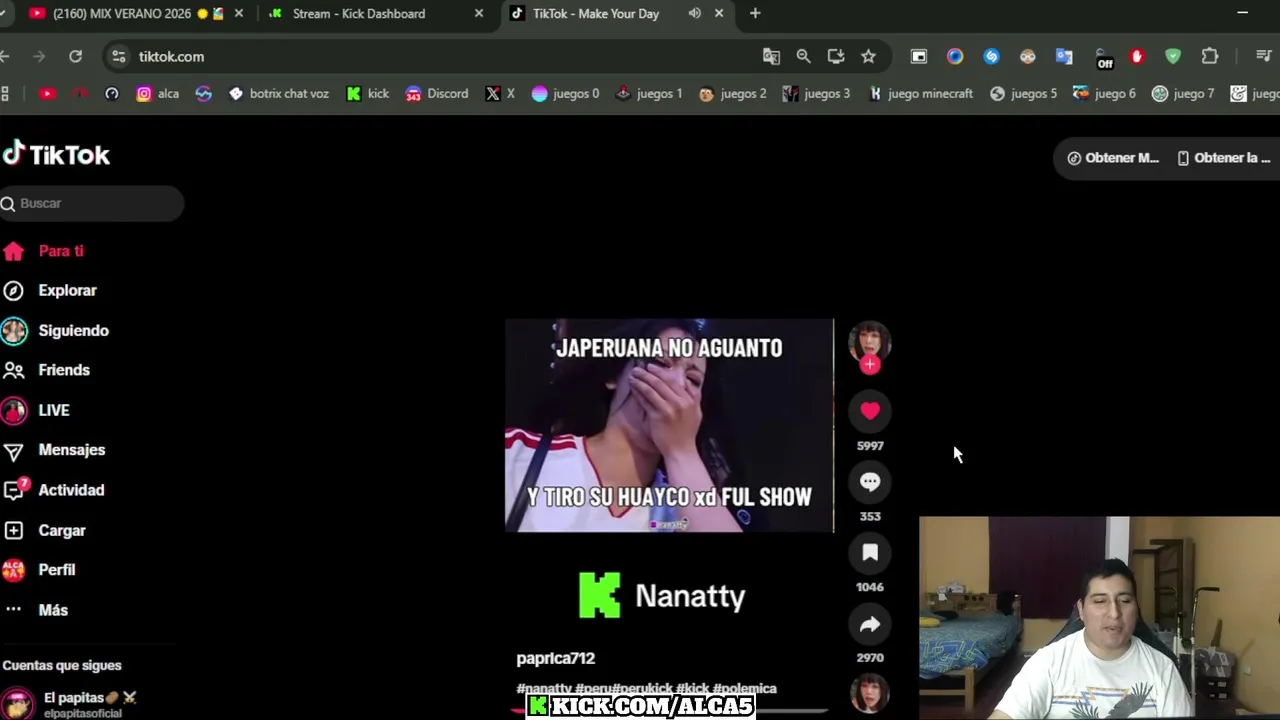View site information icon in address bar
Viewport: 1280px width, 720px height.
(x=118, y=56)
